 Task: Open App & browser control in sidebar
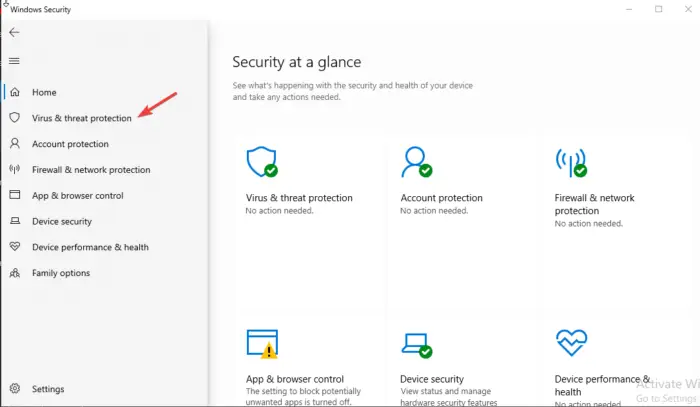tap(78, 195)
